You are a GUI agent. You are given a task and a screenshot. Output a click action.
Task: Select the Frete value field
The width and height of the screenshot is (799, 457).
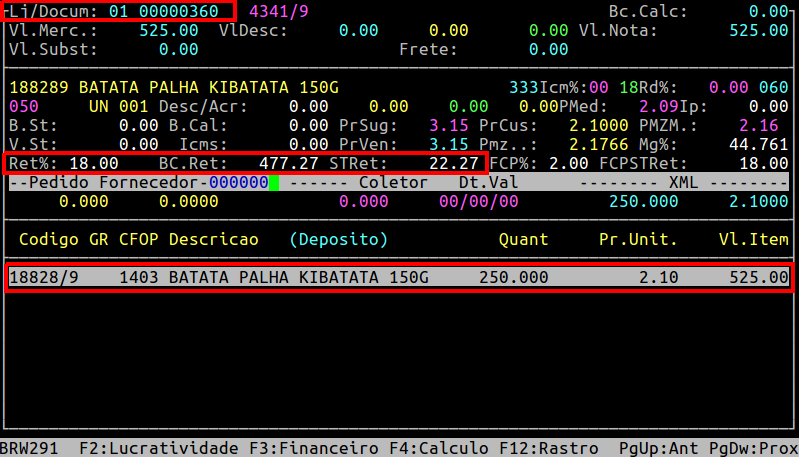[548, 49]
